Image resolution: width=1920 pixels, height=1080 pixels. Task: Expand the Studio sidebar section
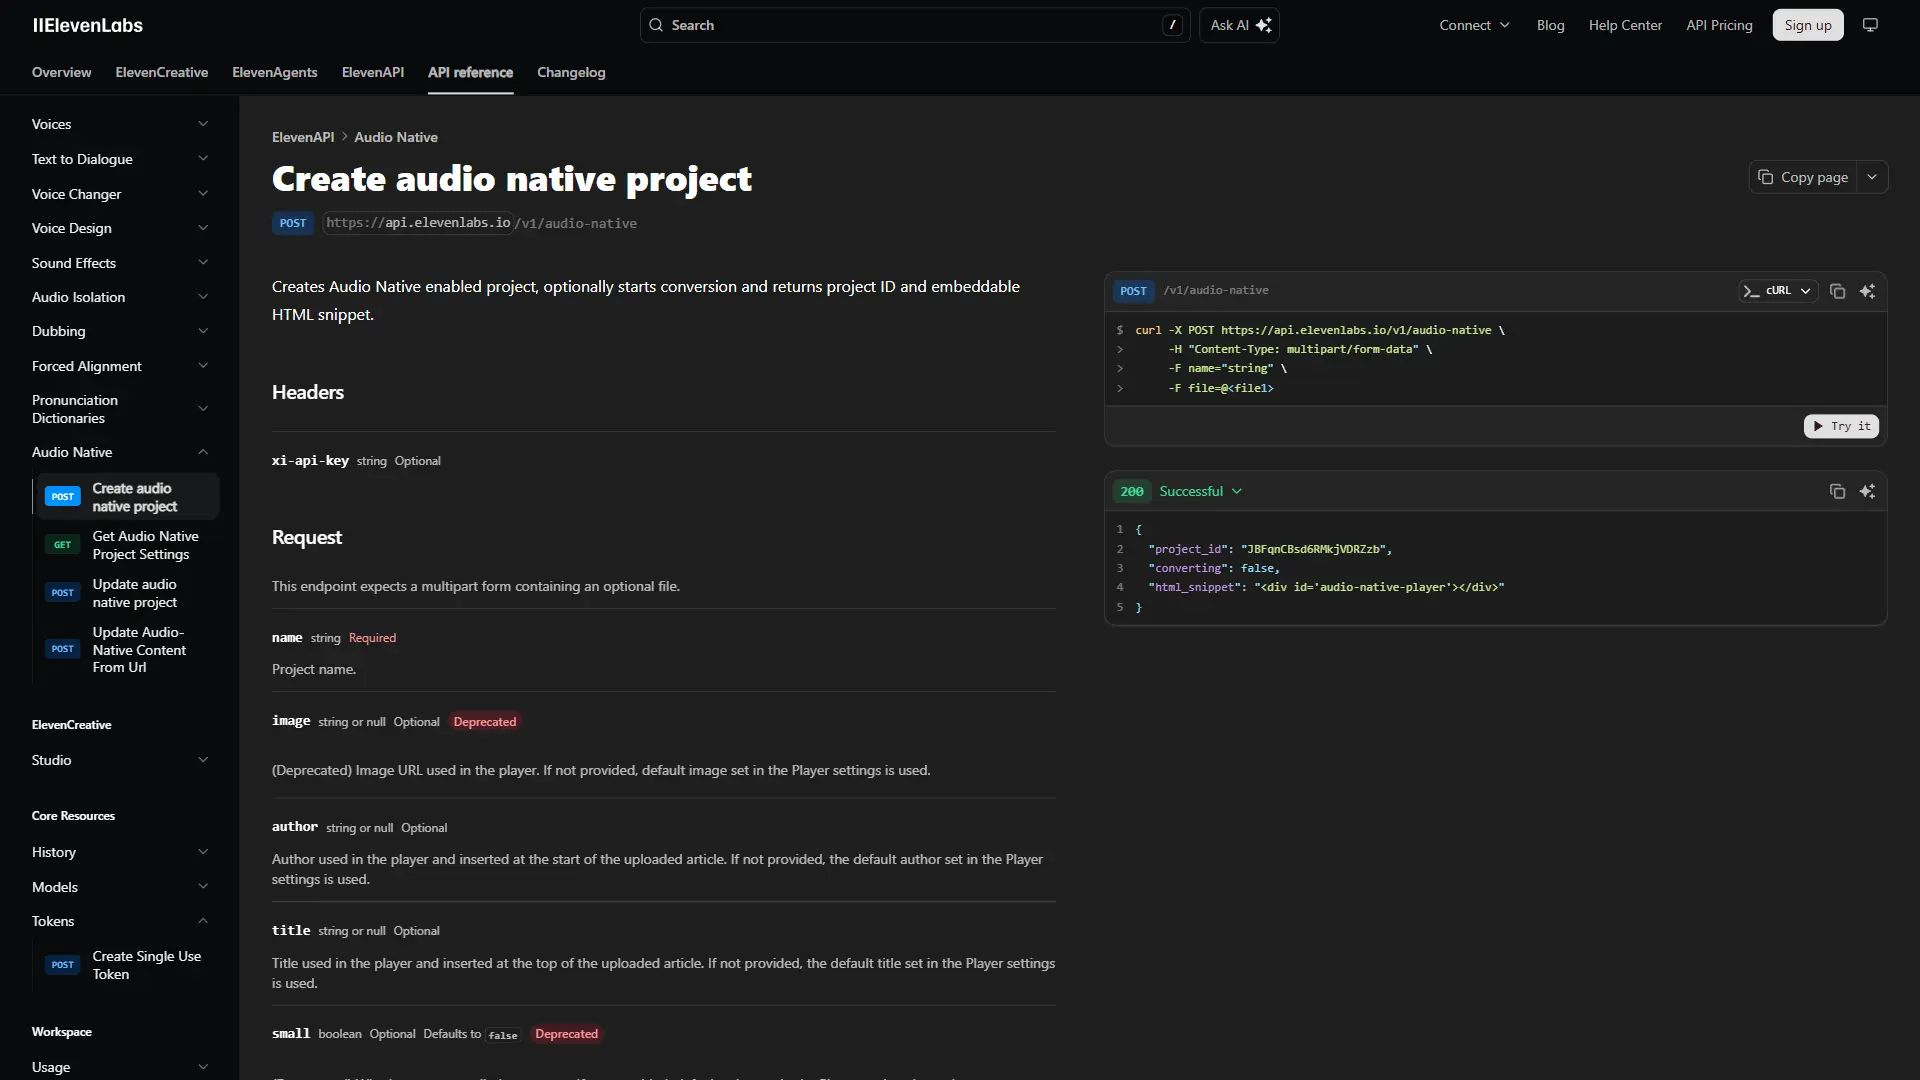pos(120,760)
